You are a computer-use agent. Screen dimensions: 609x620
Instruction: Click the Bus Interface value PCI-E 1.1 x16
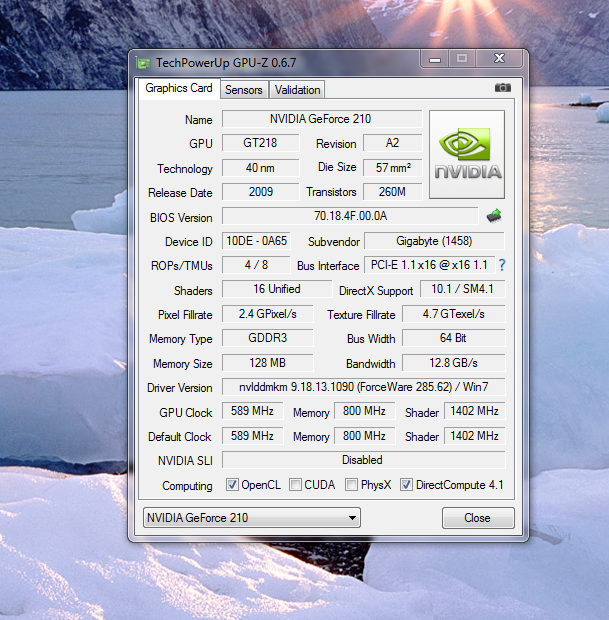point(429,265)
